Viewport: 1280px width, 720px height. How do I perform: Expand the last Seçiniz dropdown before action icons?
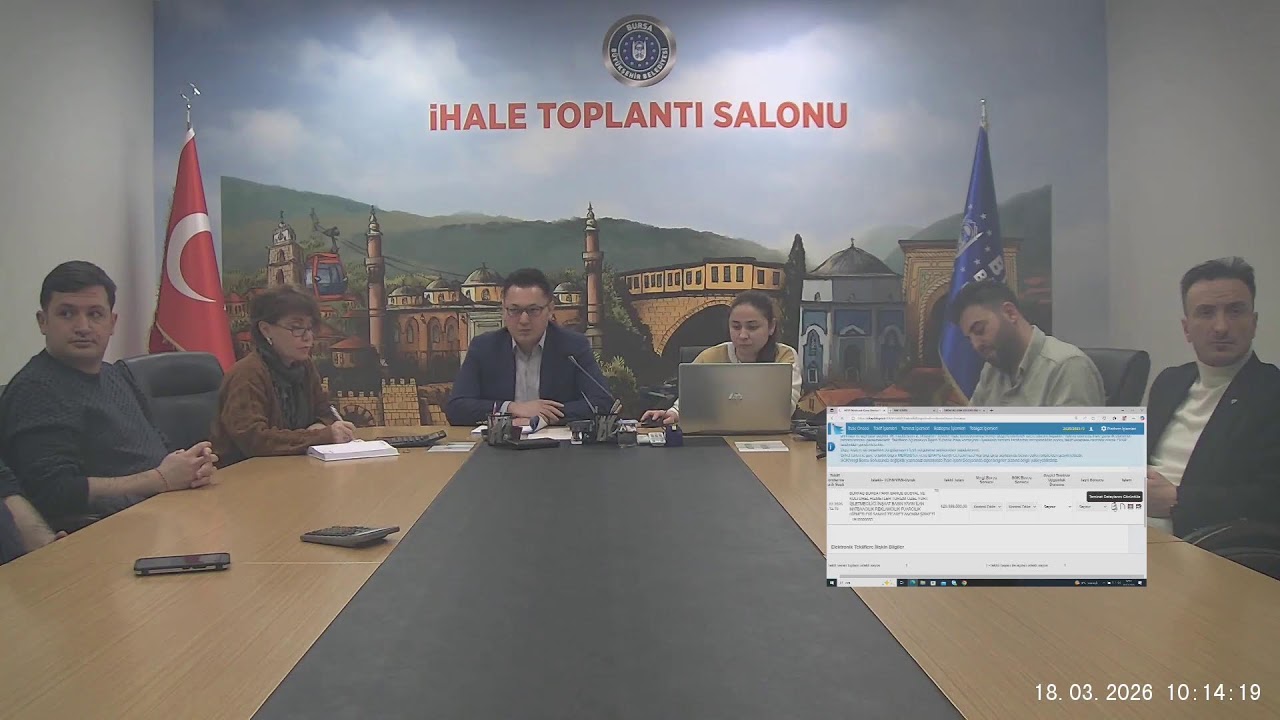pos(1092,507)
